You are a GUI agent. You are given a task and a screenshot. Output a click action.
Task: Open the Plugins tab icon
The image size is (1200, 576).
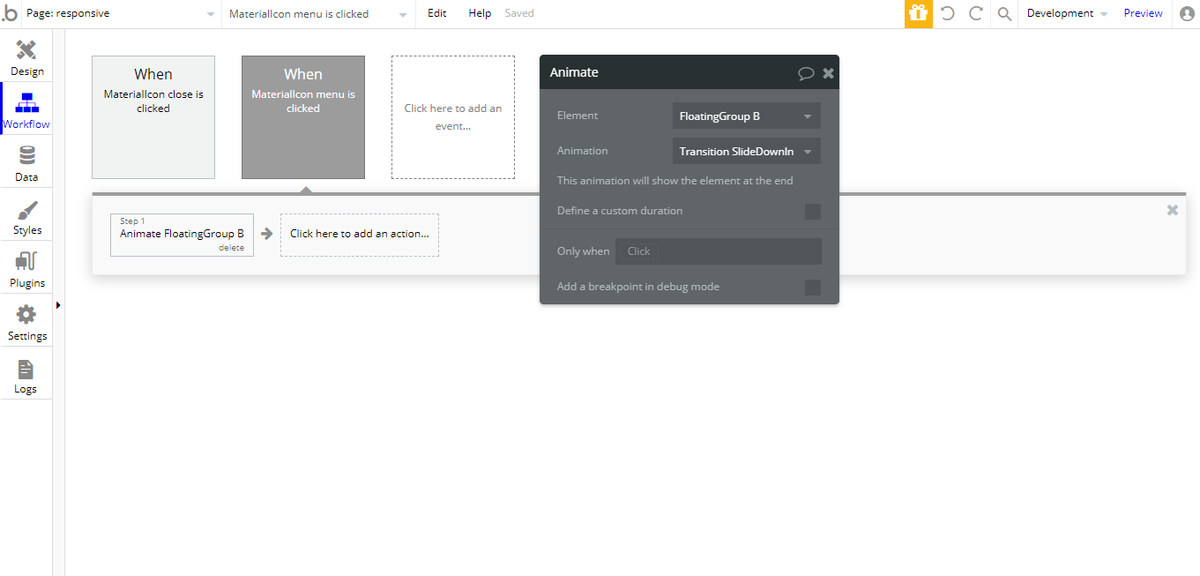coord(27,262)
